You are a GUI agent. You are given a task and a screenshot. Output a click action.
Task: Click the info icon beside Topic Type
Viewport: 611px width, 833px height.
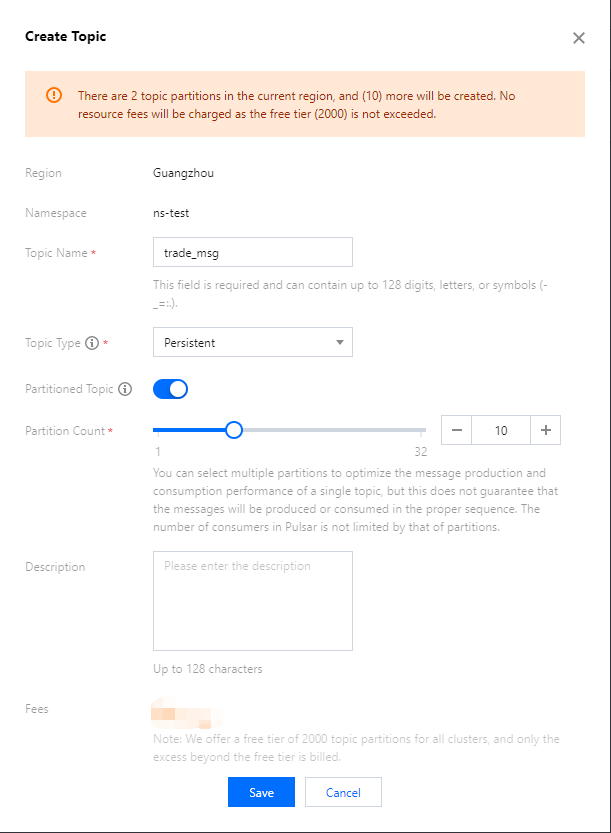[x=92, y=343]
